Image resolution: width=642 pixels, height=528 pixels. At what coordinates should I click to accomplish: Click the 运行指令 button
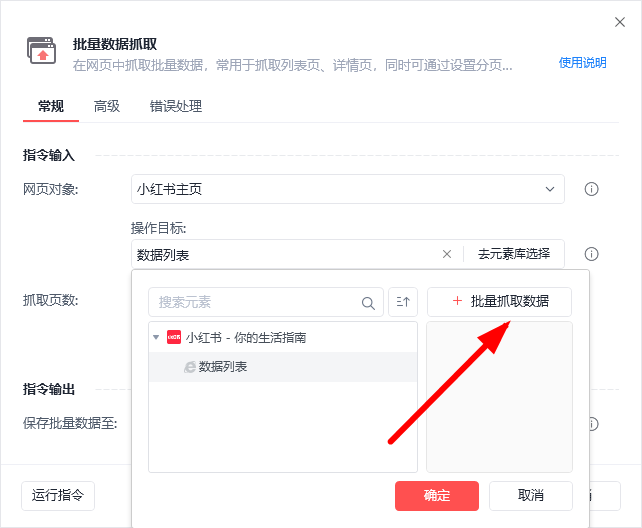click(x=58, y=496)
